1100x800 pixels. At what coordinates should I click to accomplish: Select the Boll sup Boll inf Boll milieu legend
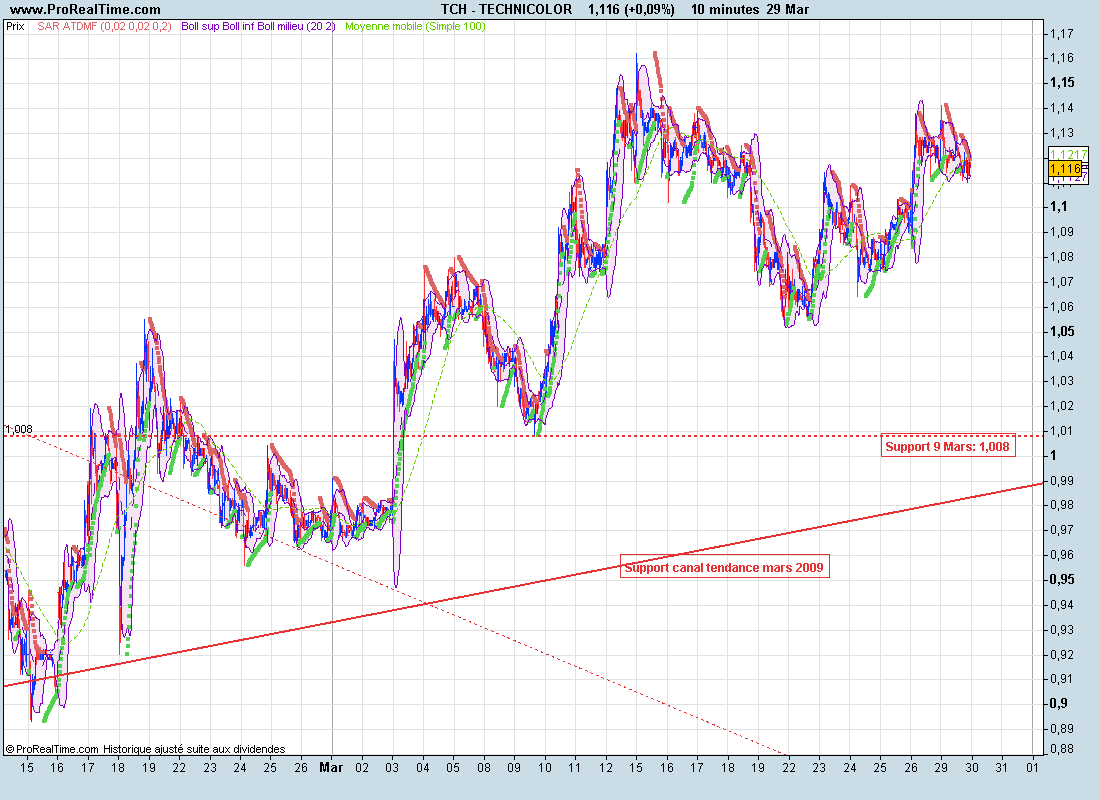coord(258,27)
